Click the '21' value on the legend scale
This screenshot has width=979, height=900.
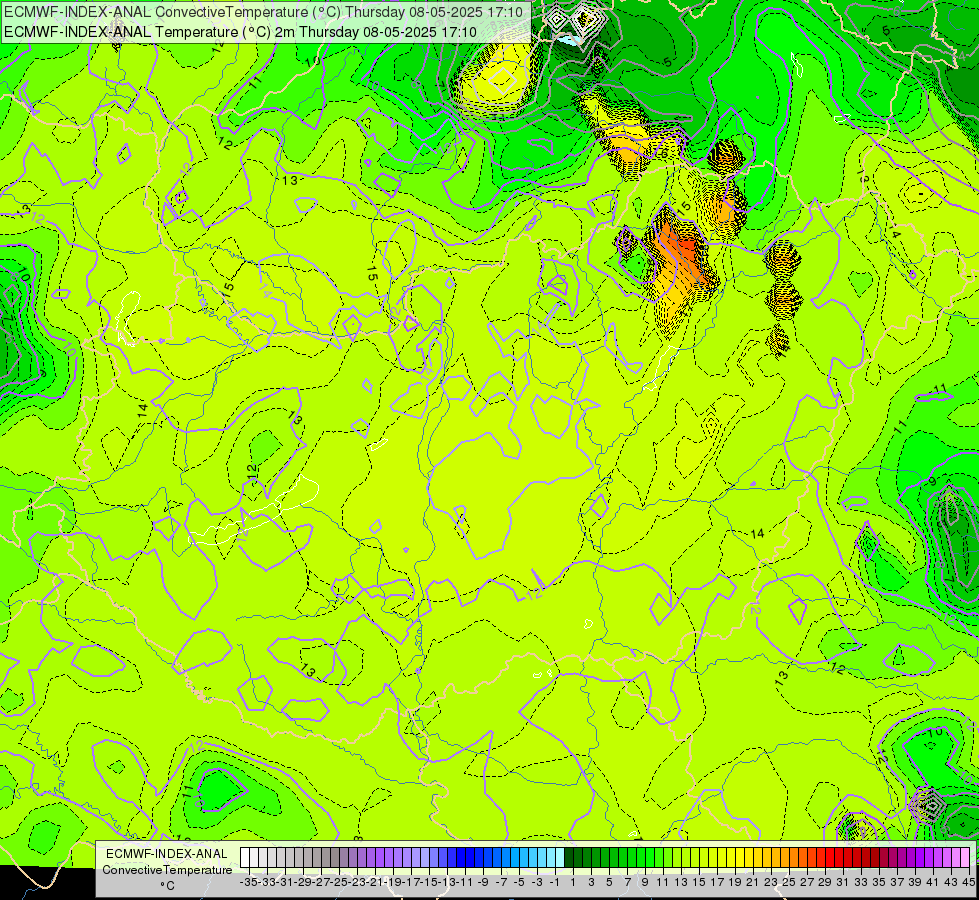pos(753,883)
